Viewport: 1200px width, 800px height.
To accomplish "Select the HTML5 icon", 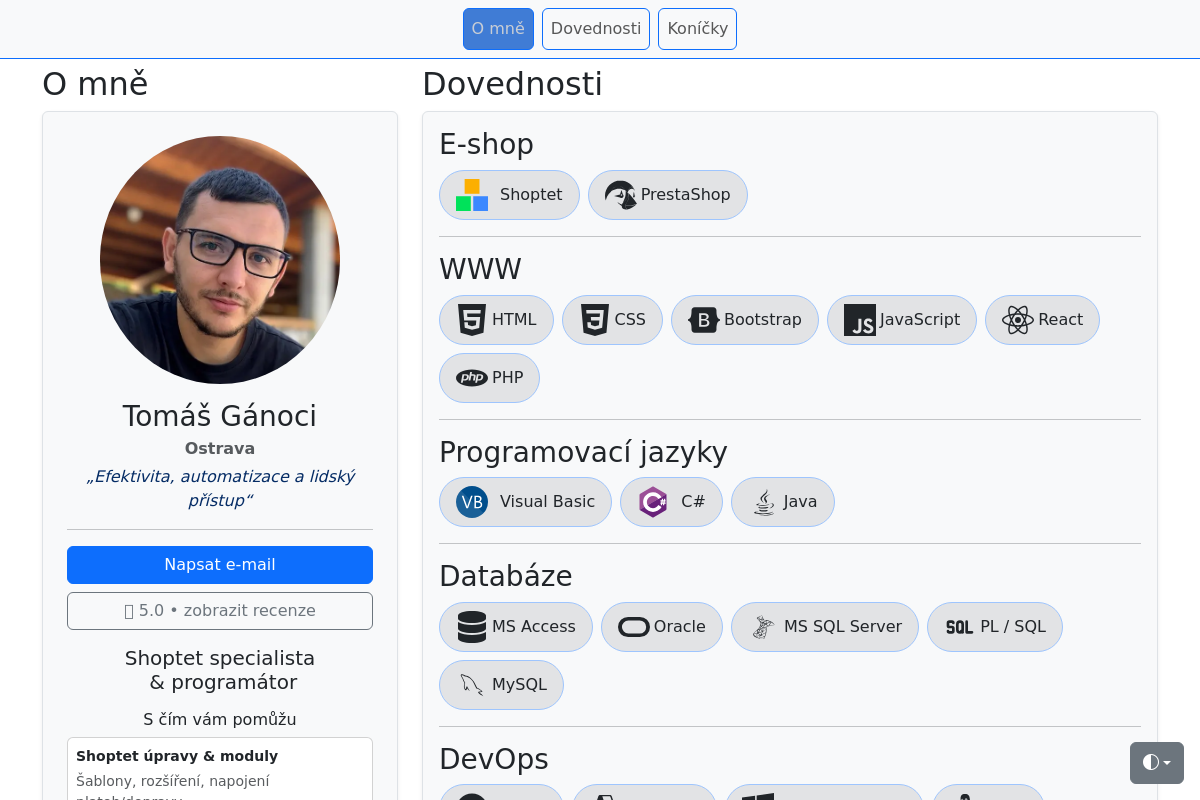I will 471,319.
